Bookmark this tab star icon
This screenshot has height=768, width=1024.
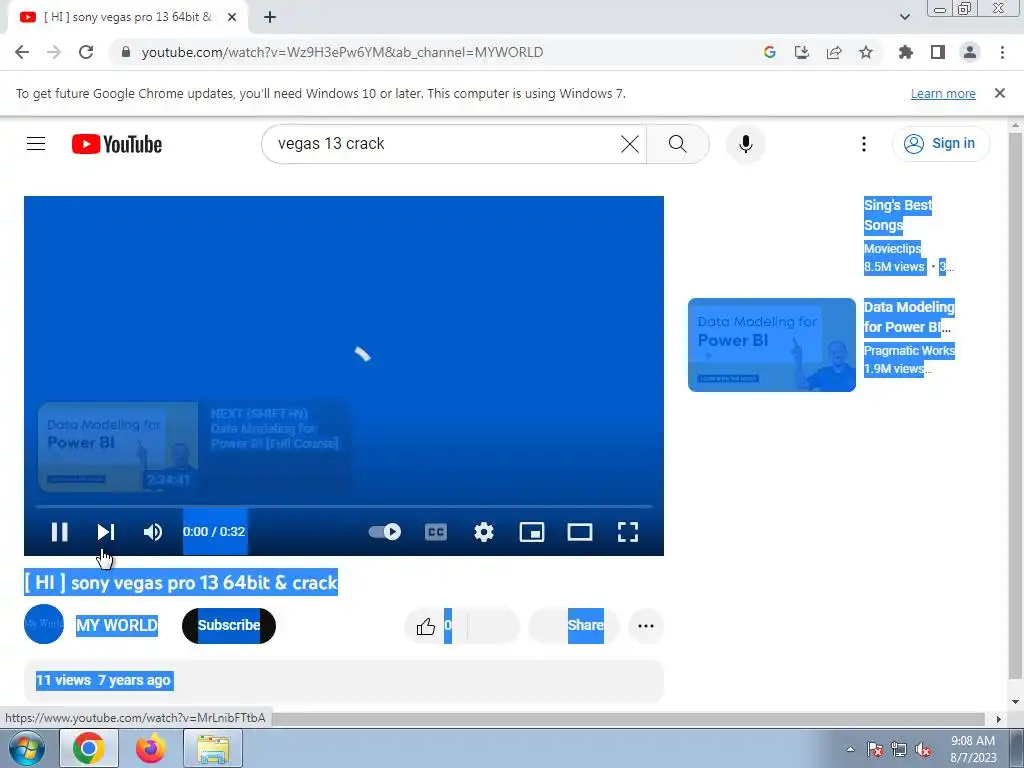point(866,52)
